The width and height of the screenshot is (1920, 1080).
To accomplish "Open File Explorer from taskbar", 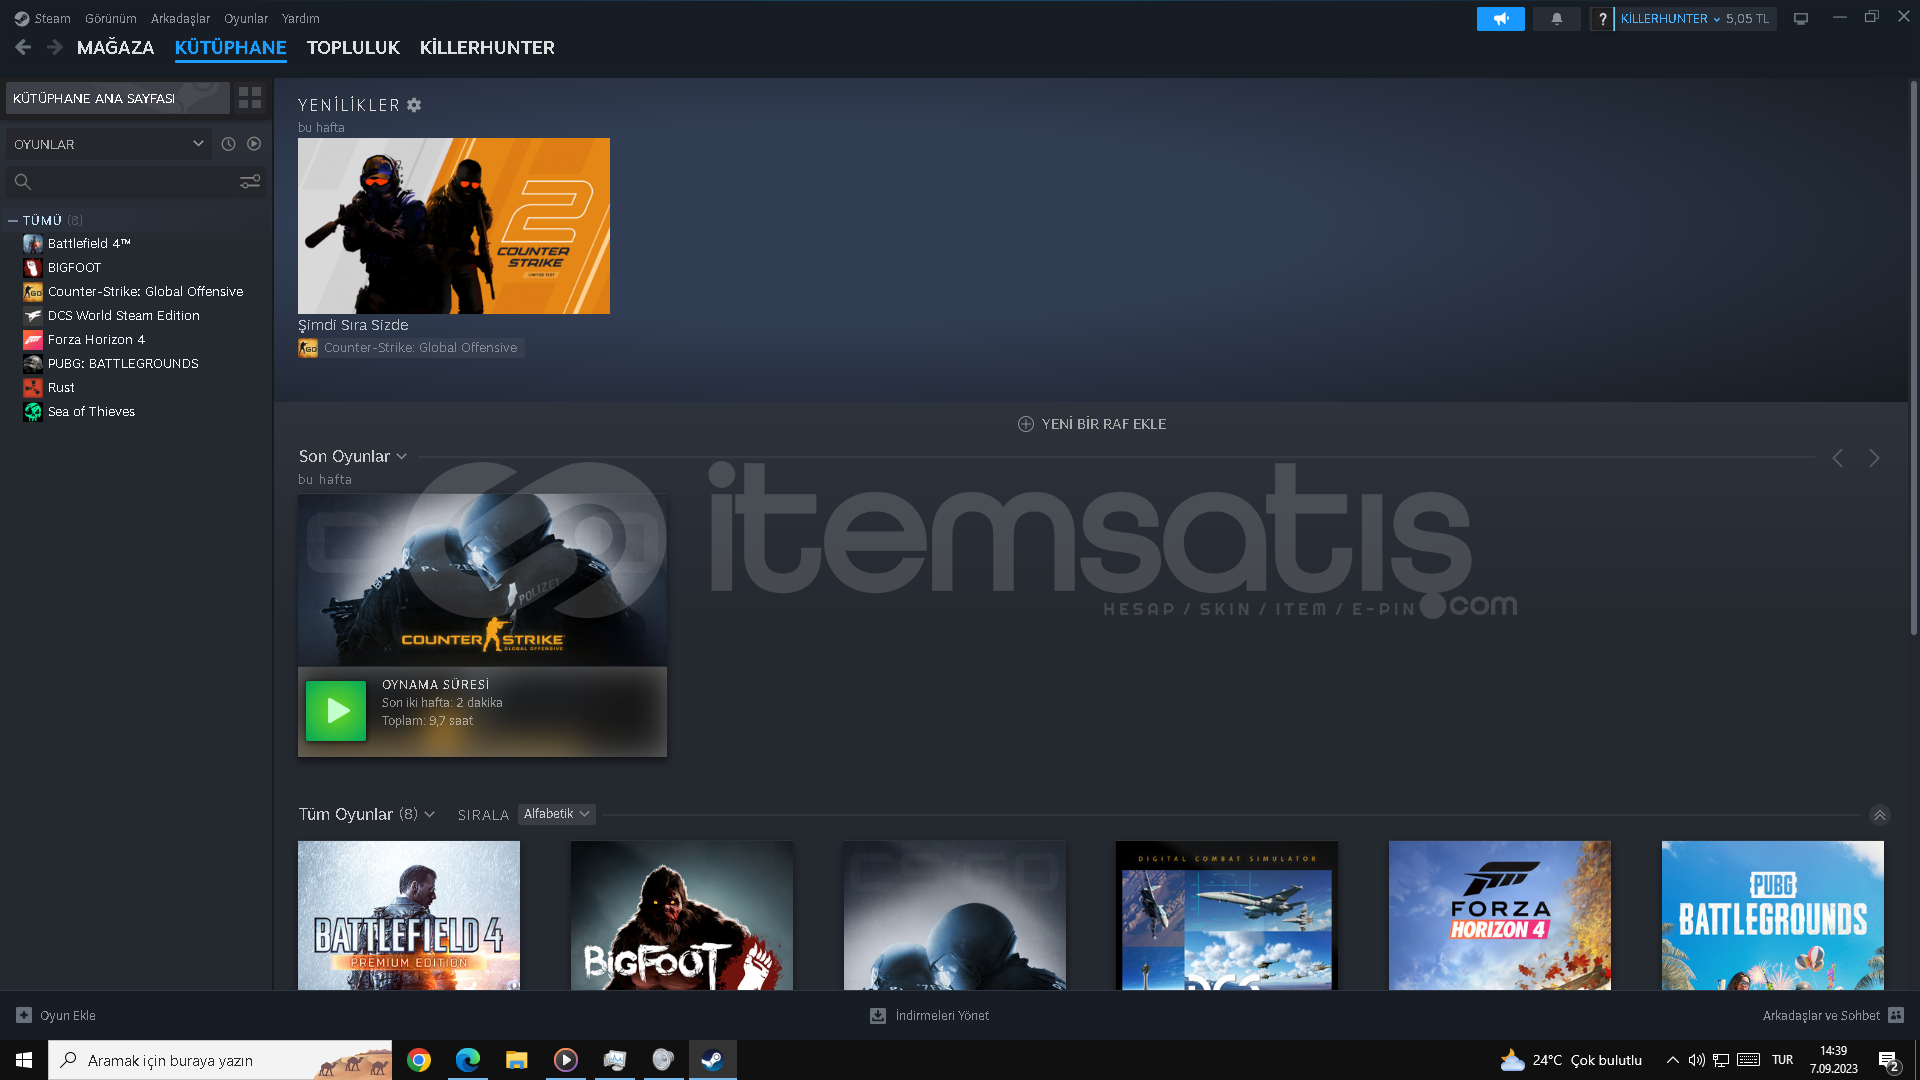I will tap(516, 1060).
